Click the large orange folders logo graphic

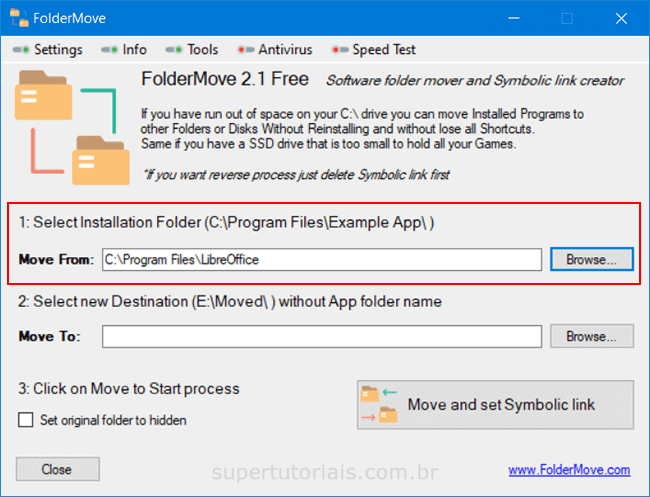click(72, 129)
